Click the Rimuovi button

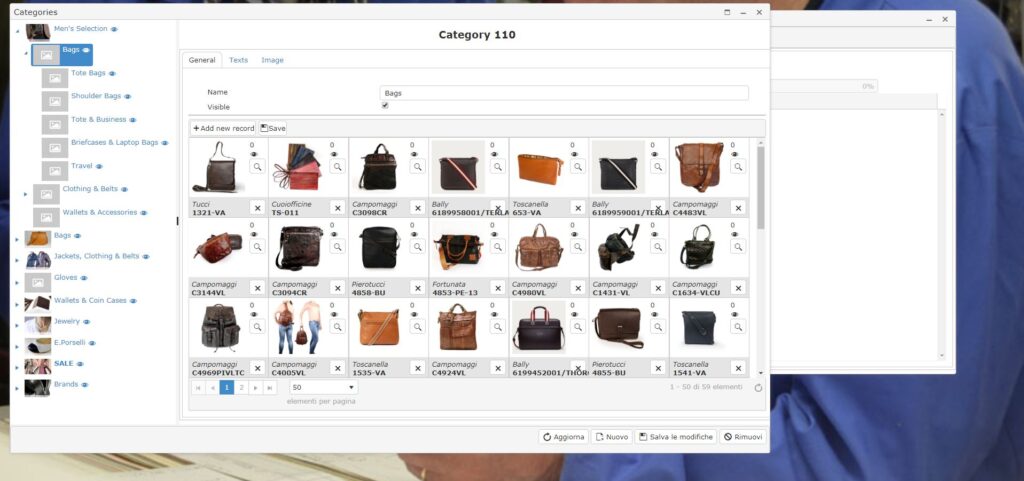(743, 437)
